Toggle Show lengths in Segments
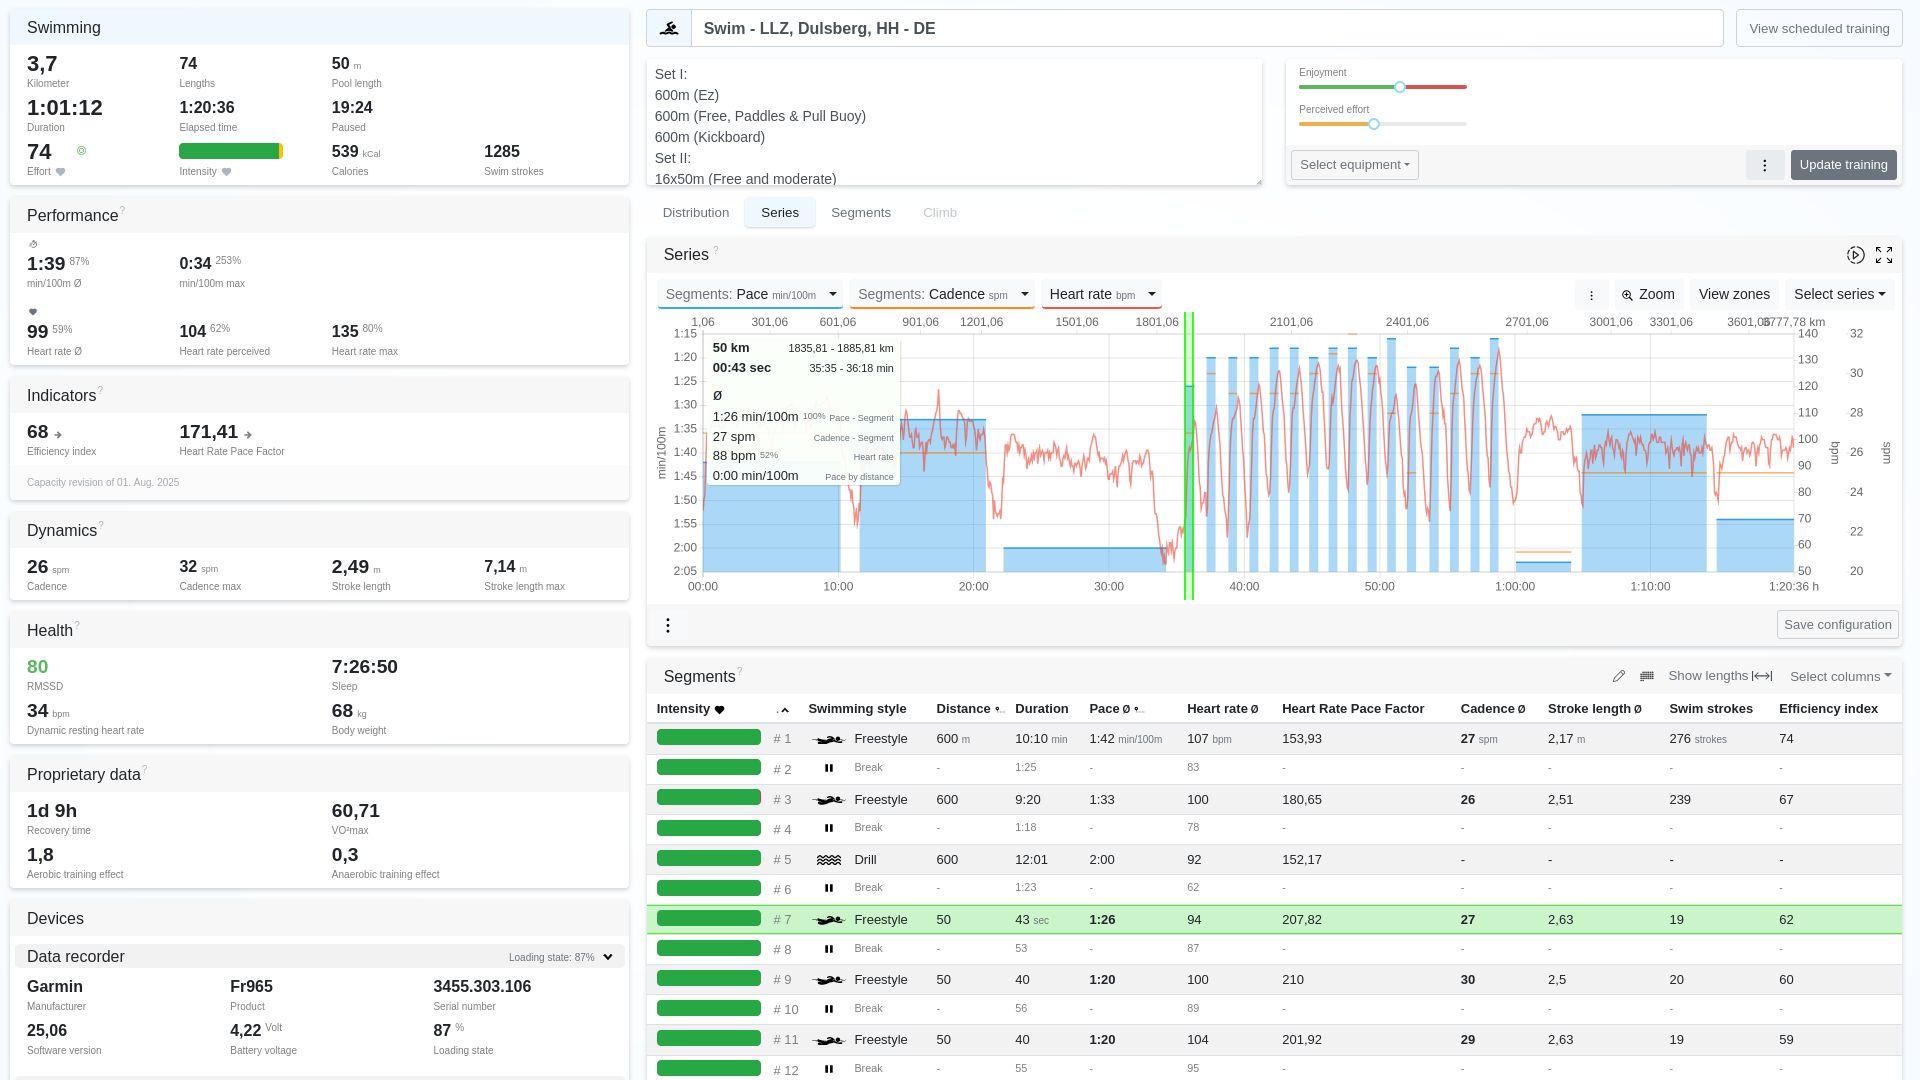1920x1080 pixels. coord(1720,676)
